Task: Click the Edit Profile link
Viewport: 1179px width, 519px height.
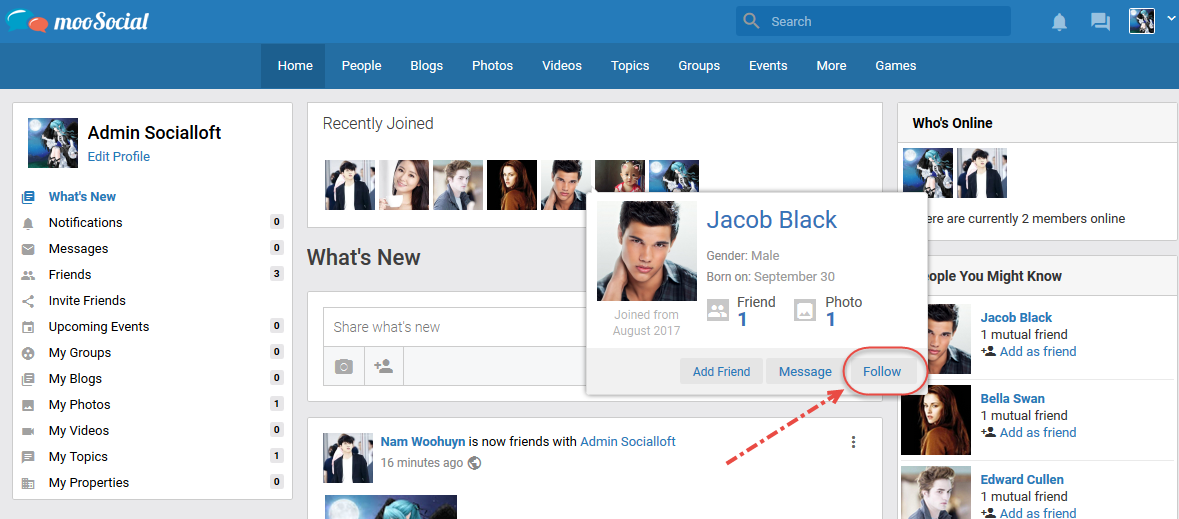Action: pos(119,156)
